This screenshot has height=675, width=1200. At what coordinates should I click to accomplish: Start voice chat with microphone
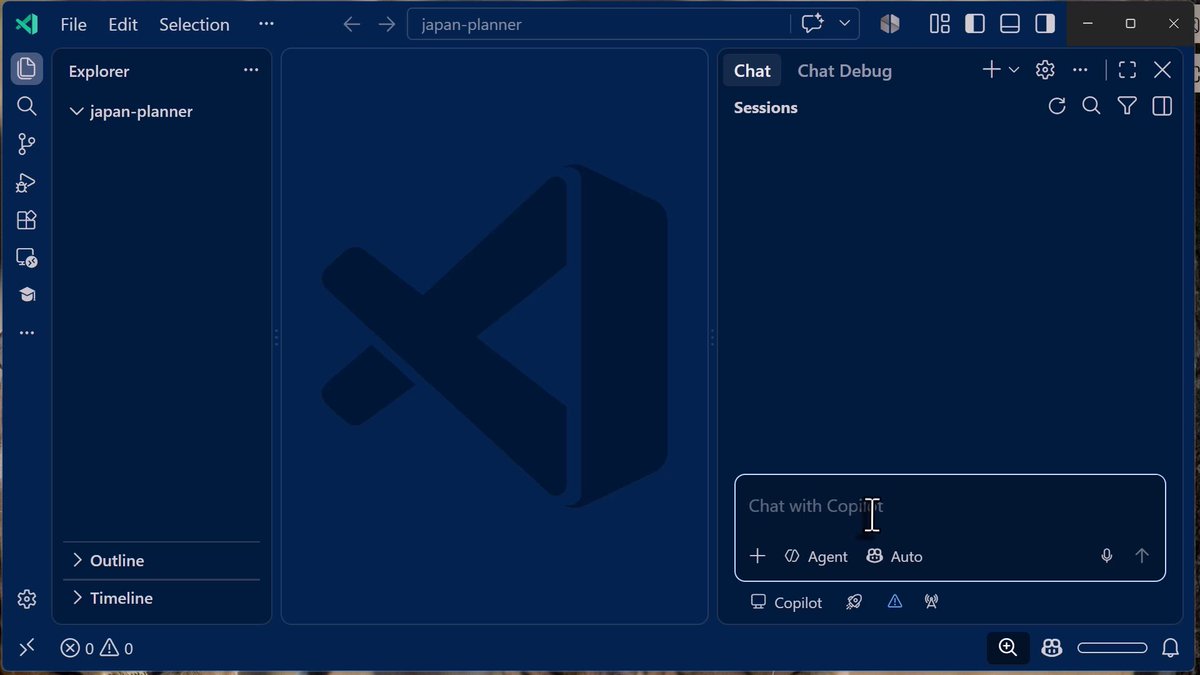coord(1106,556)
